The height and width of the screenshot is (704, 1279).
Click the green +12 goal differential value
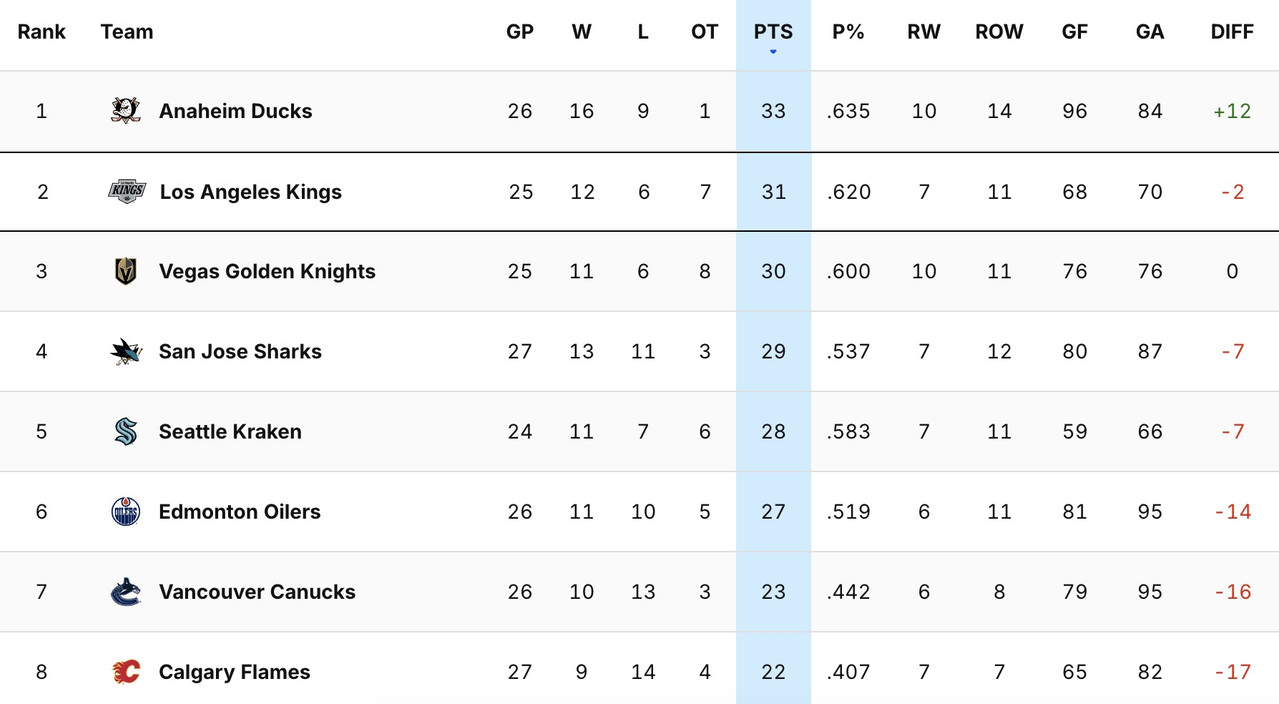click(x=1232, y=111)
